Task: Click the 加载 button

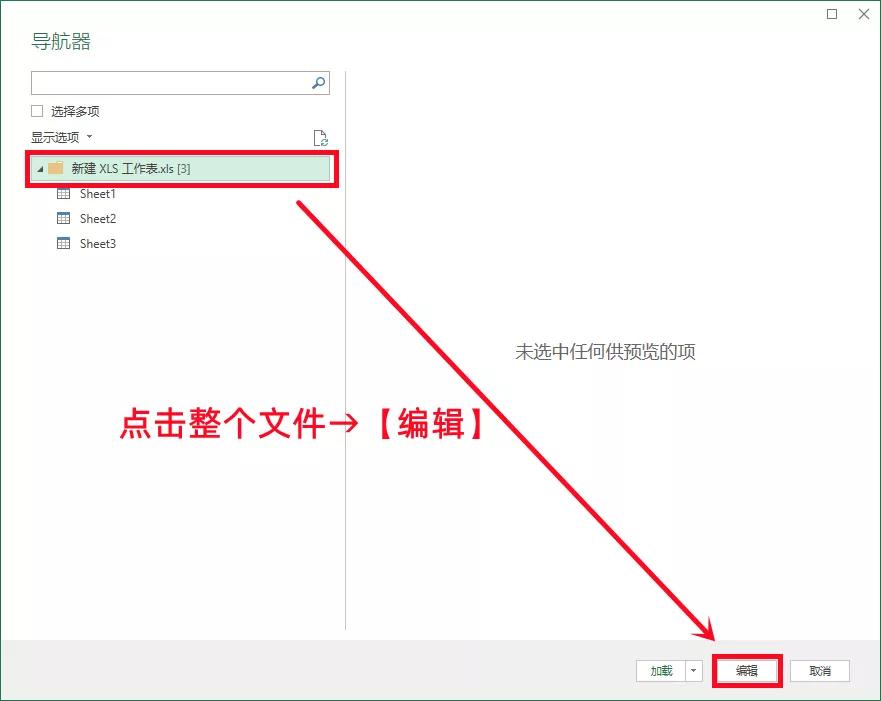Action: pos(661,671)
